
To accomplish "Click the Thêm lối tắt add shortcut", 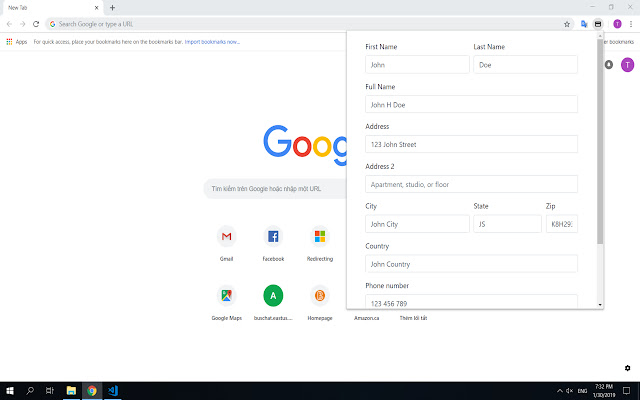I will [413, 318].
